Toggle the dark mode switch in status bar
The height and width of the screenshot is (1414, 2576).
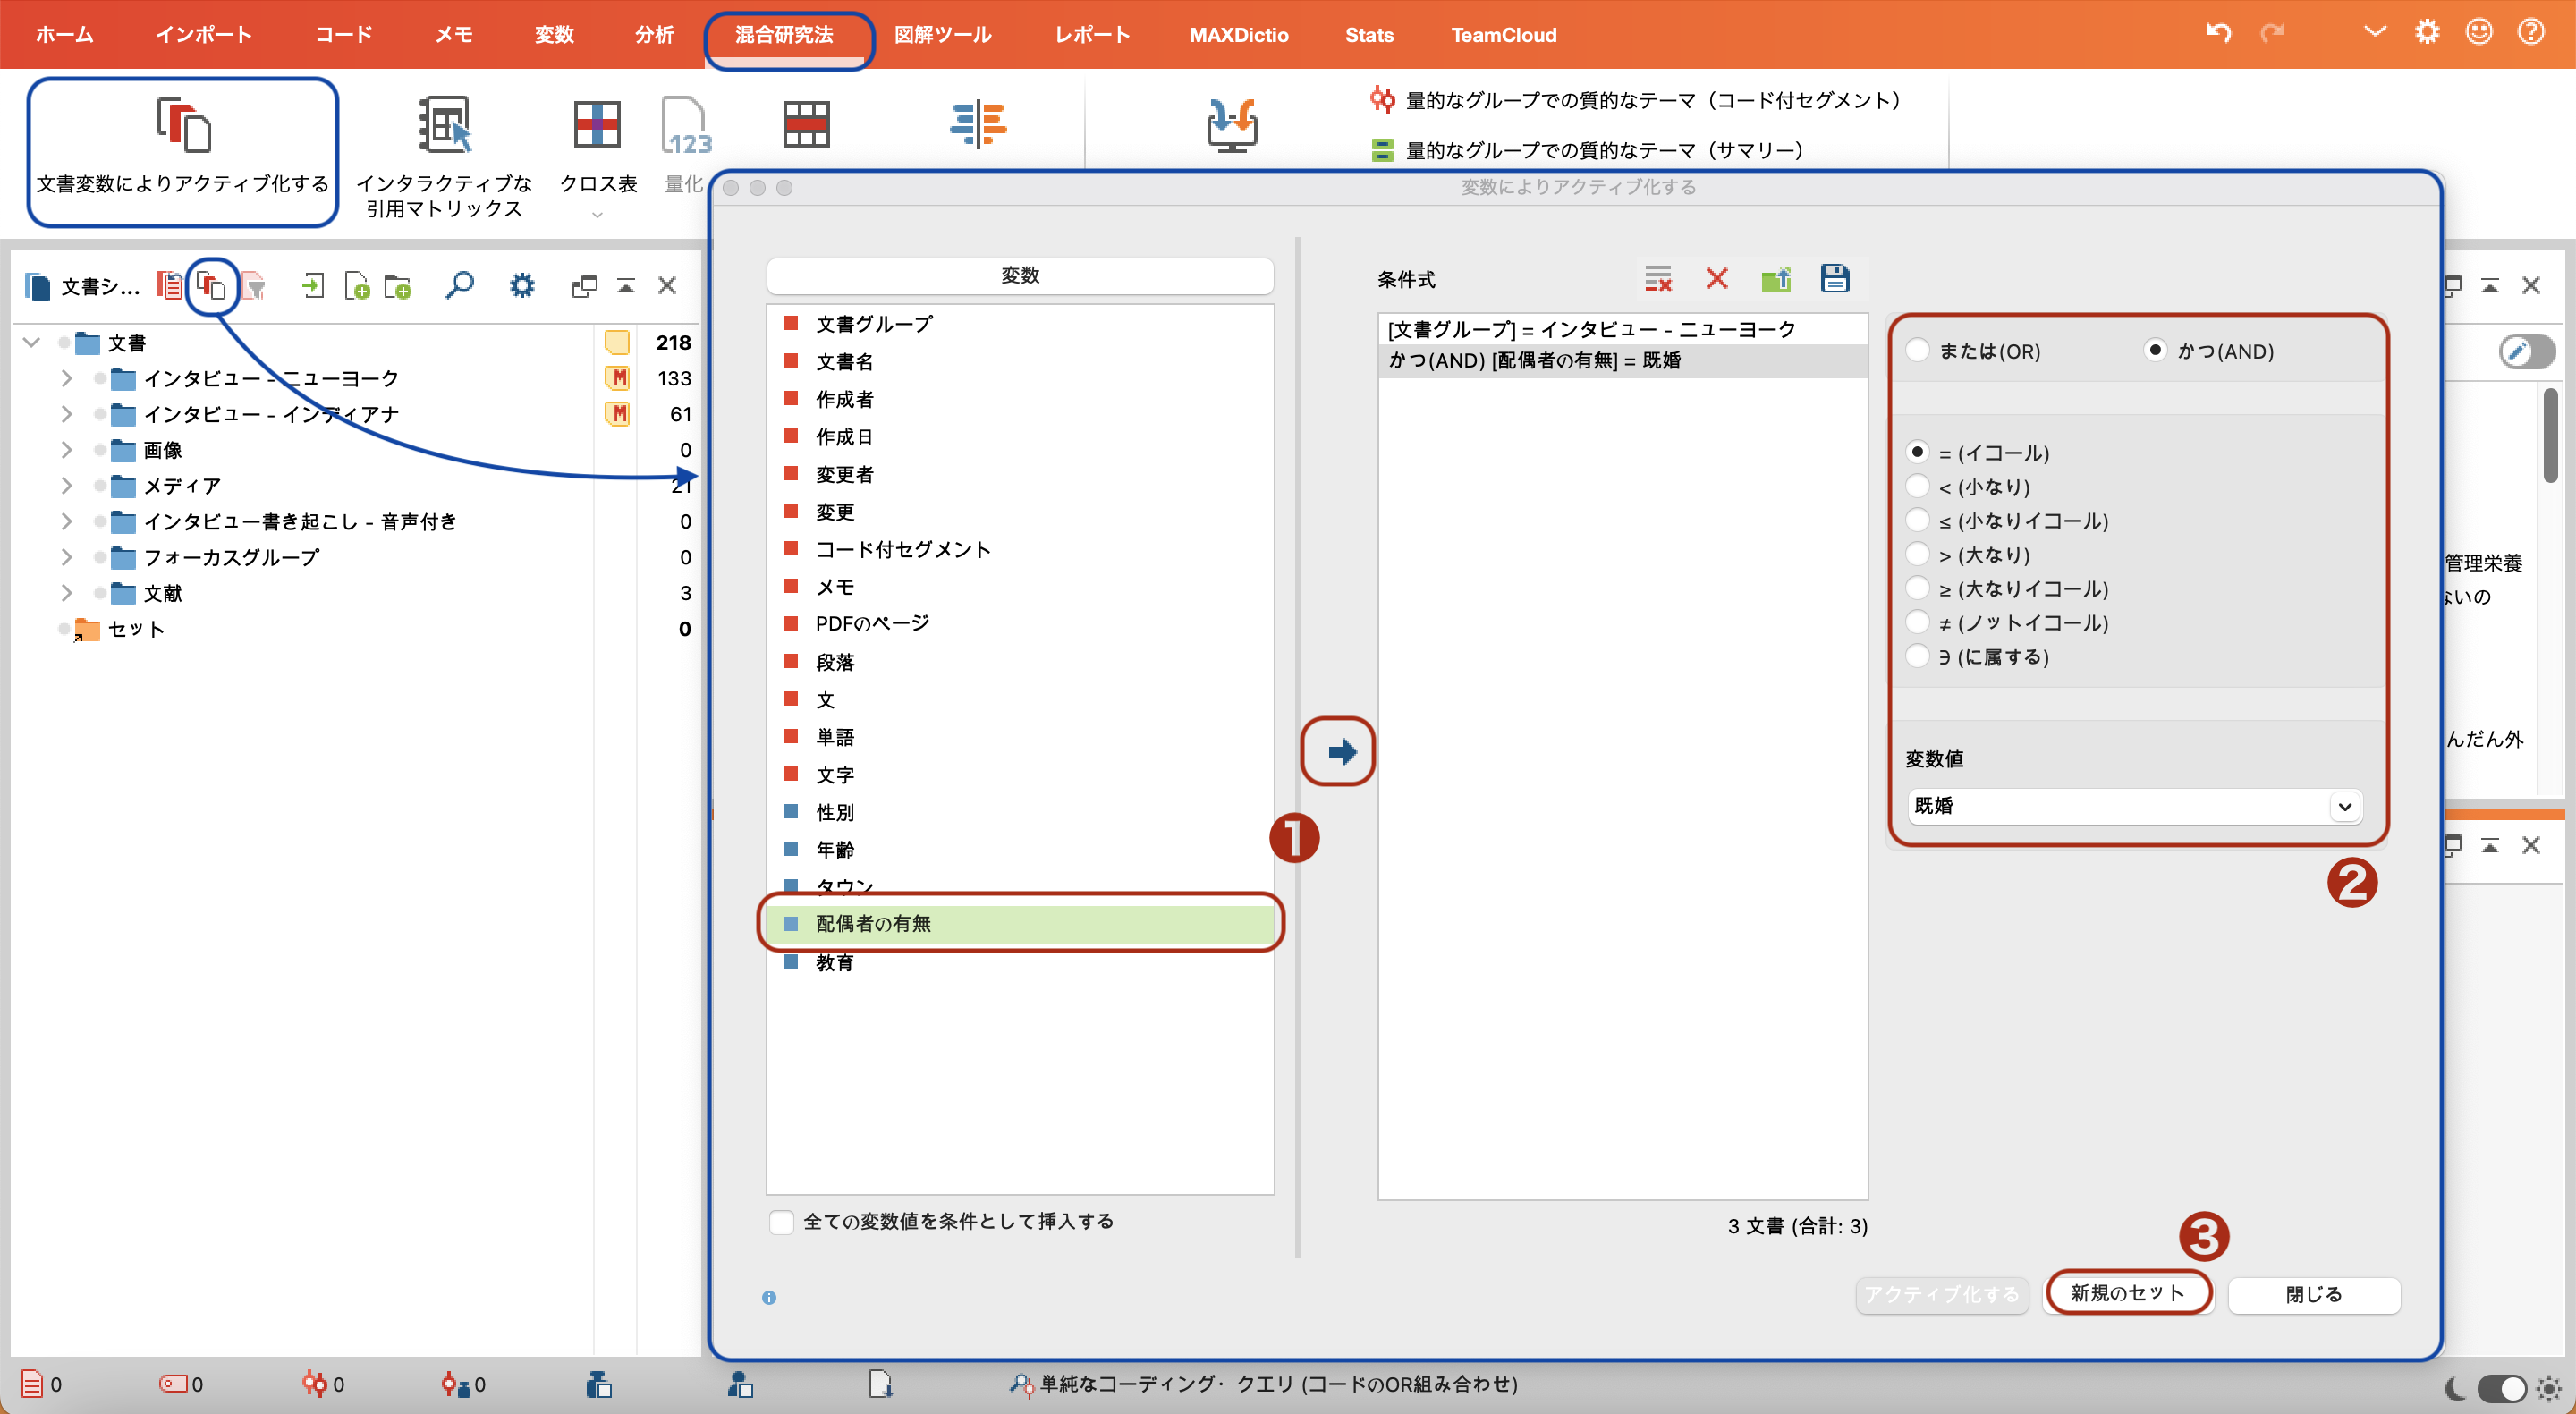pos(2501,1388)
